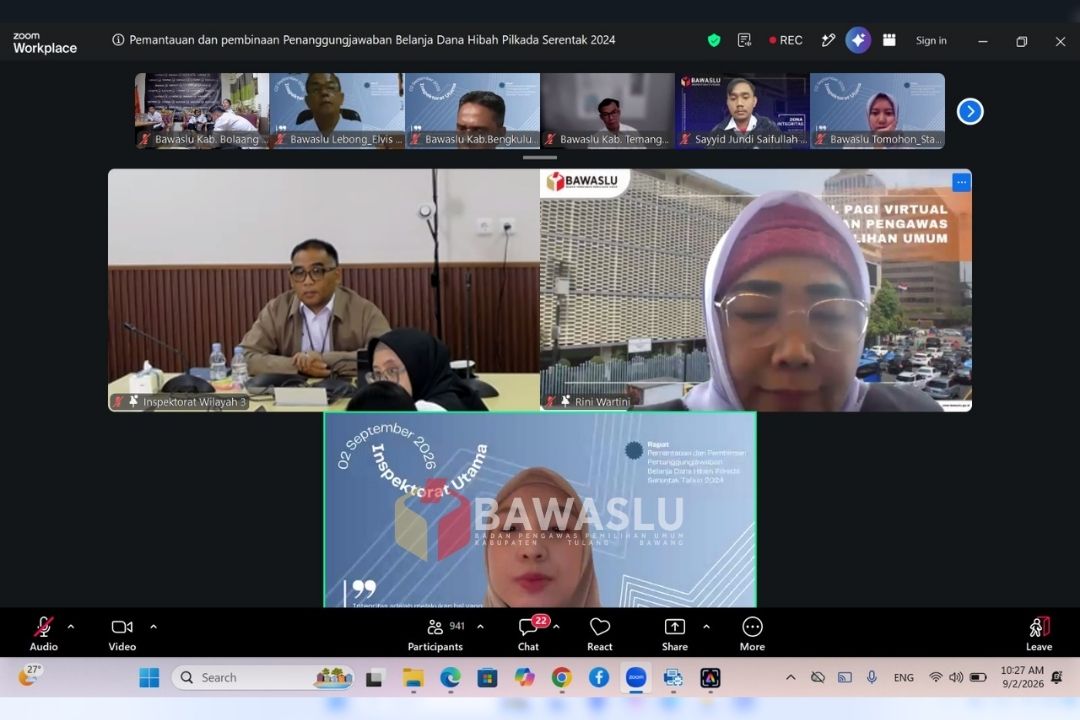This screenshot has width=1080, height=720.
Task: Open the Windows Start menu
Action: (x=149, y=678)
